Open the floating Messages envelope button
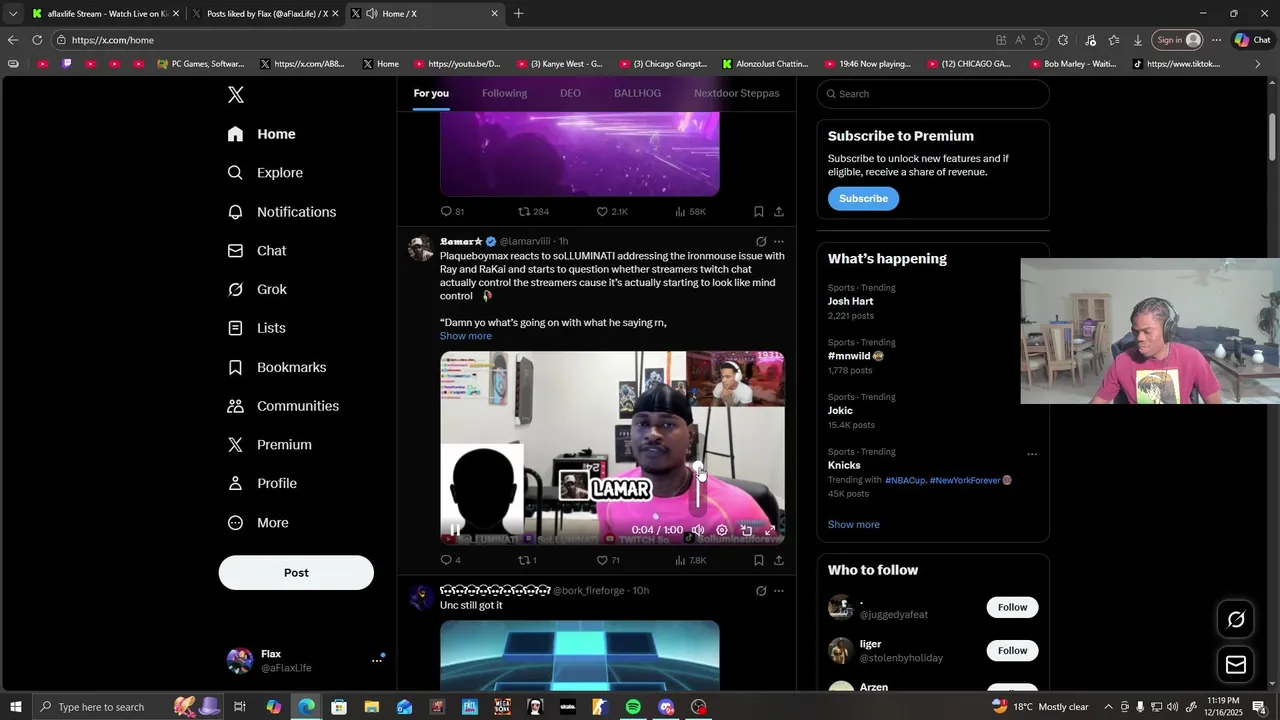The height and width of the screenshot is (720, 1280). pyautogui.click(x=1236, y=665)
